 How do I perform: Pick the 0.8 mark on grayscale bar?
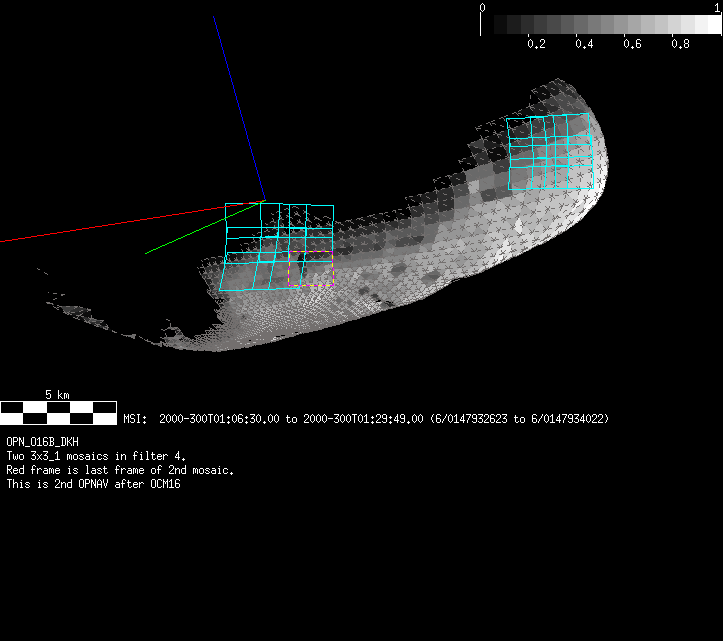point(680,44)
